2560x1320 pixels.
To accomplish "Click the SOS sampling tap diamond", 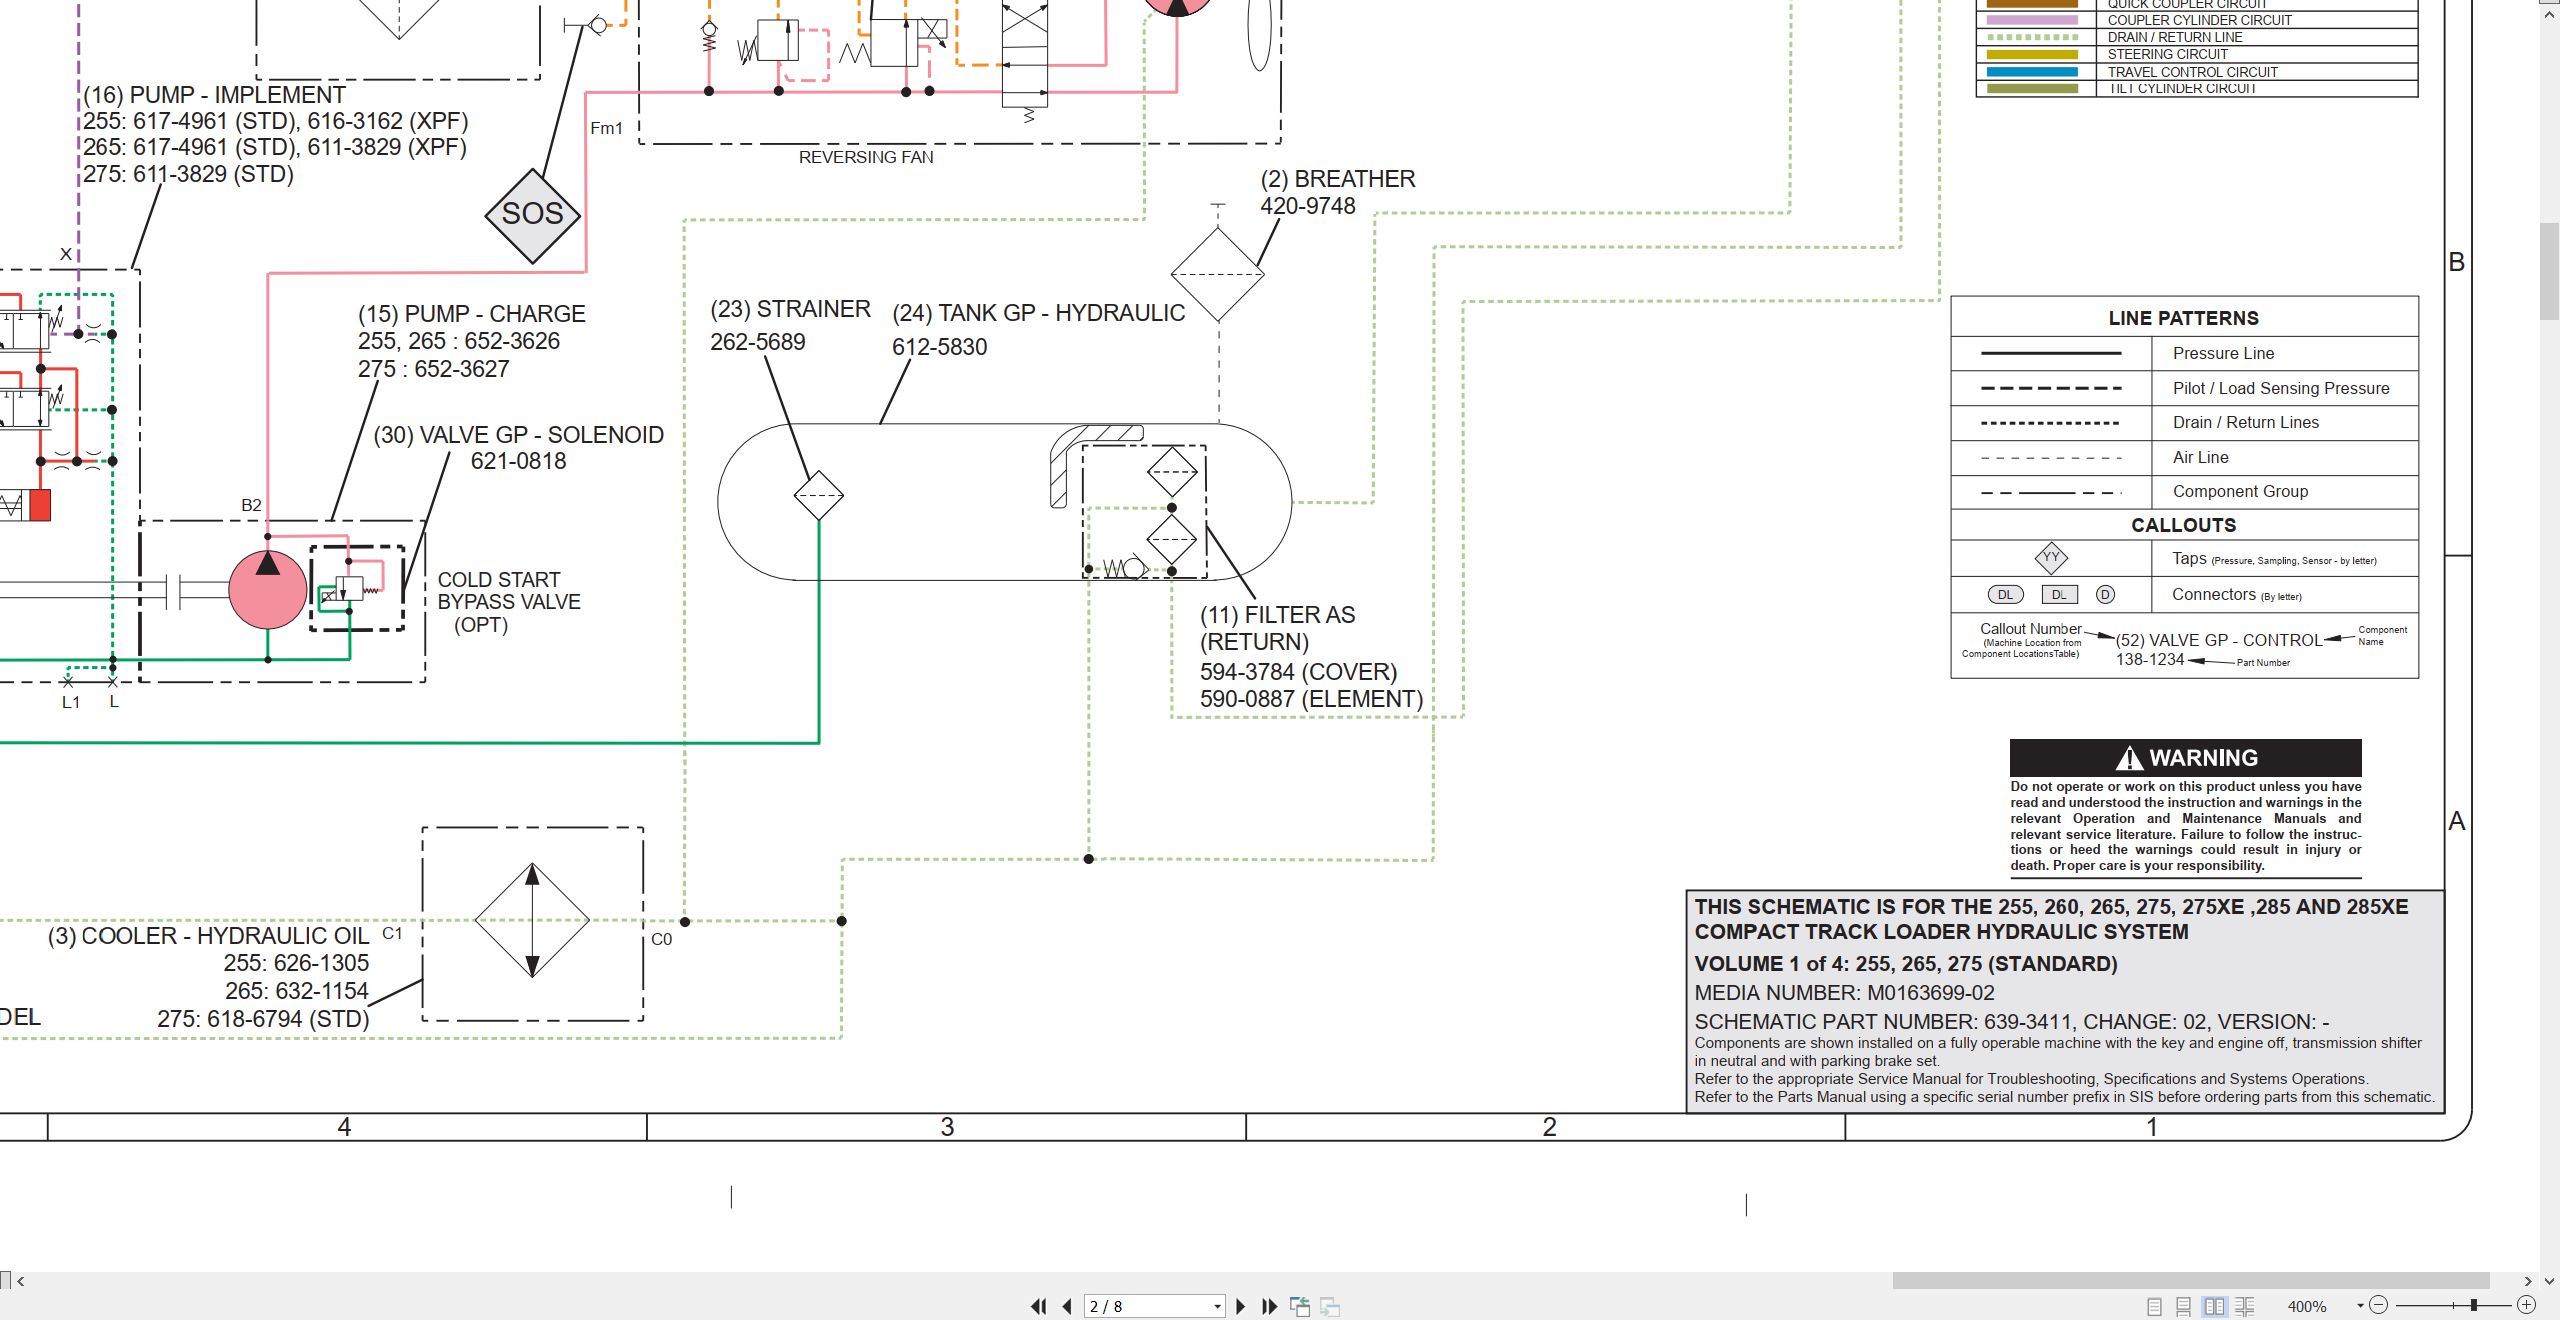I will tap(533, 214).
